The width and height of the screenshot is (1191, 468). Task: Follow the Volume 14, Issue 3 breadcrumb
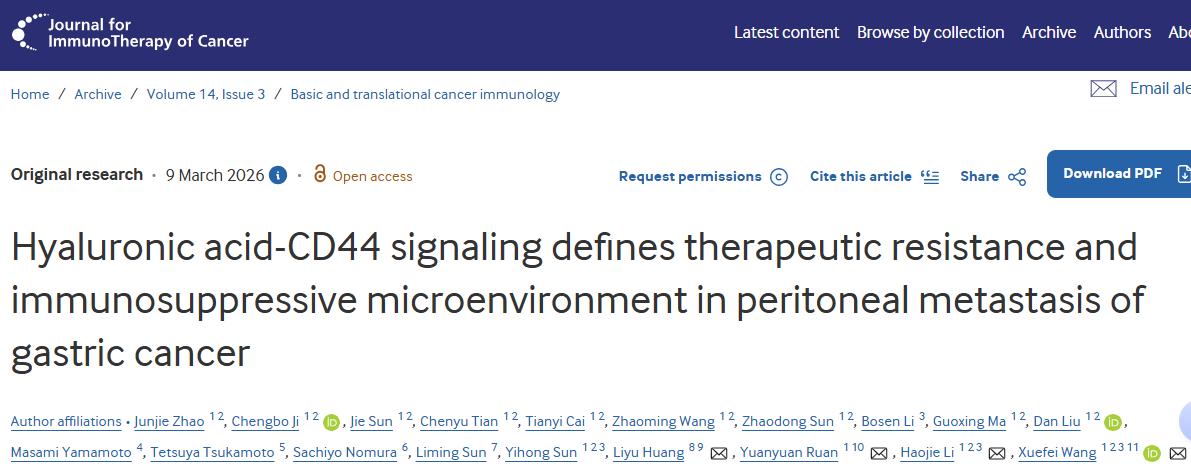click(x=206, y=94)
